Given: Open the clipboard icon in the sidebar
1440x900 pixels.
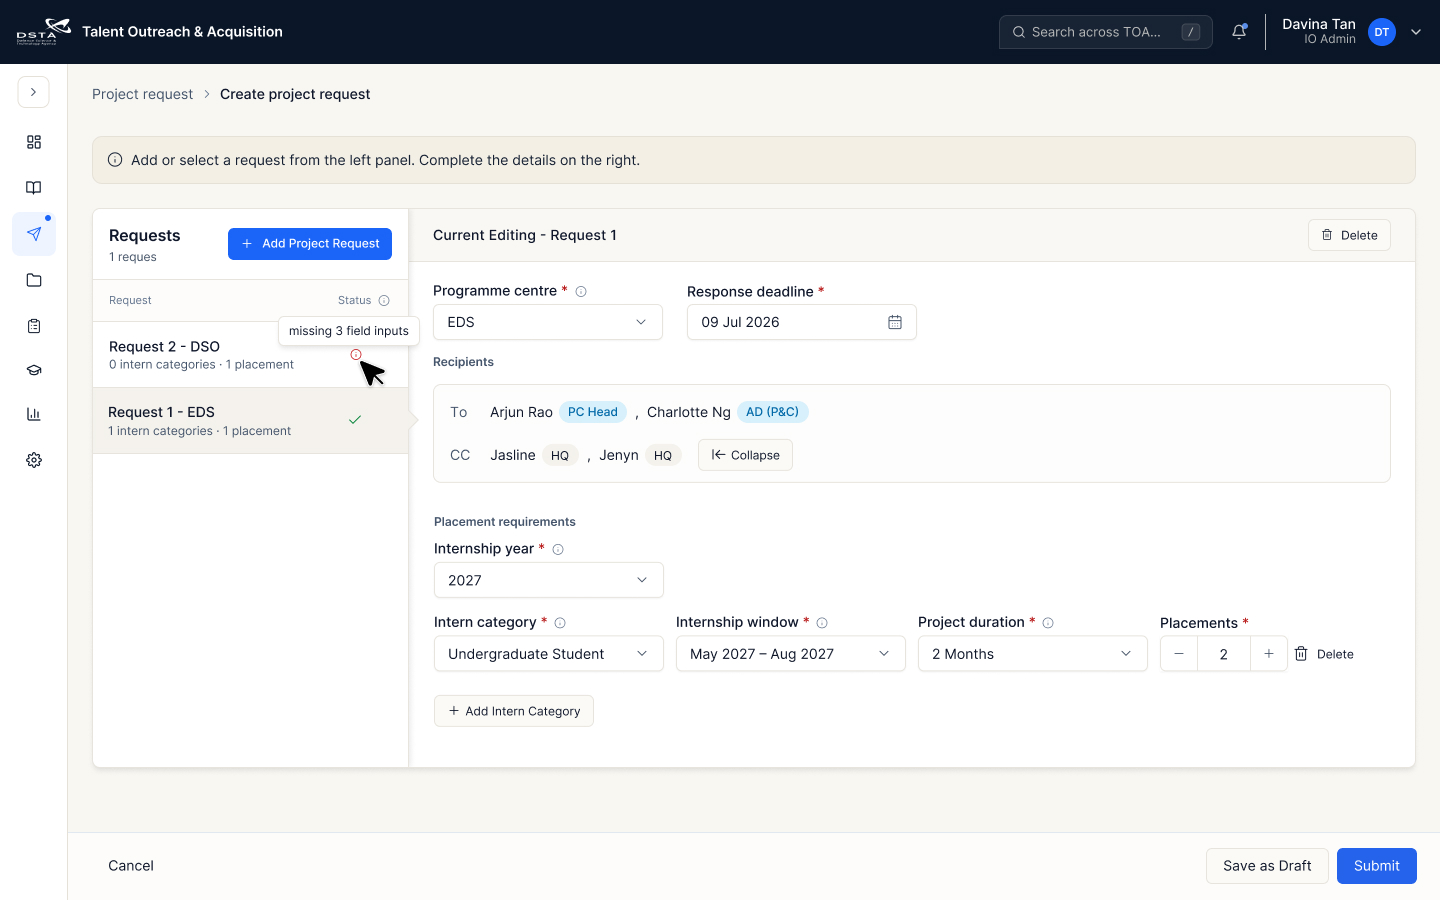Looking at the screenshot, I should (x=34, y=326).
